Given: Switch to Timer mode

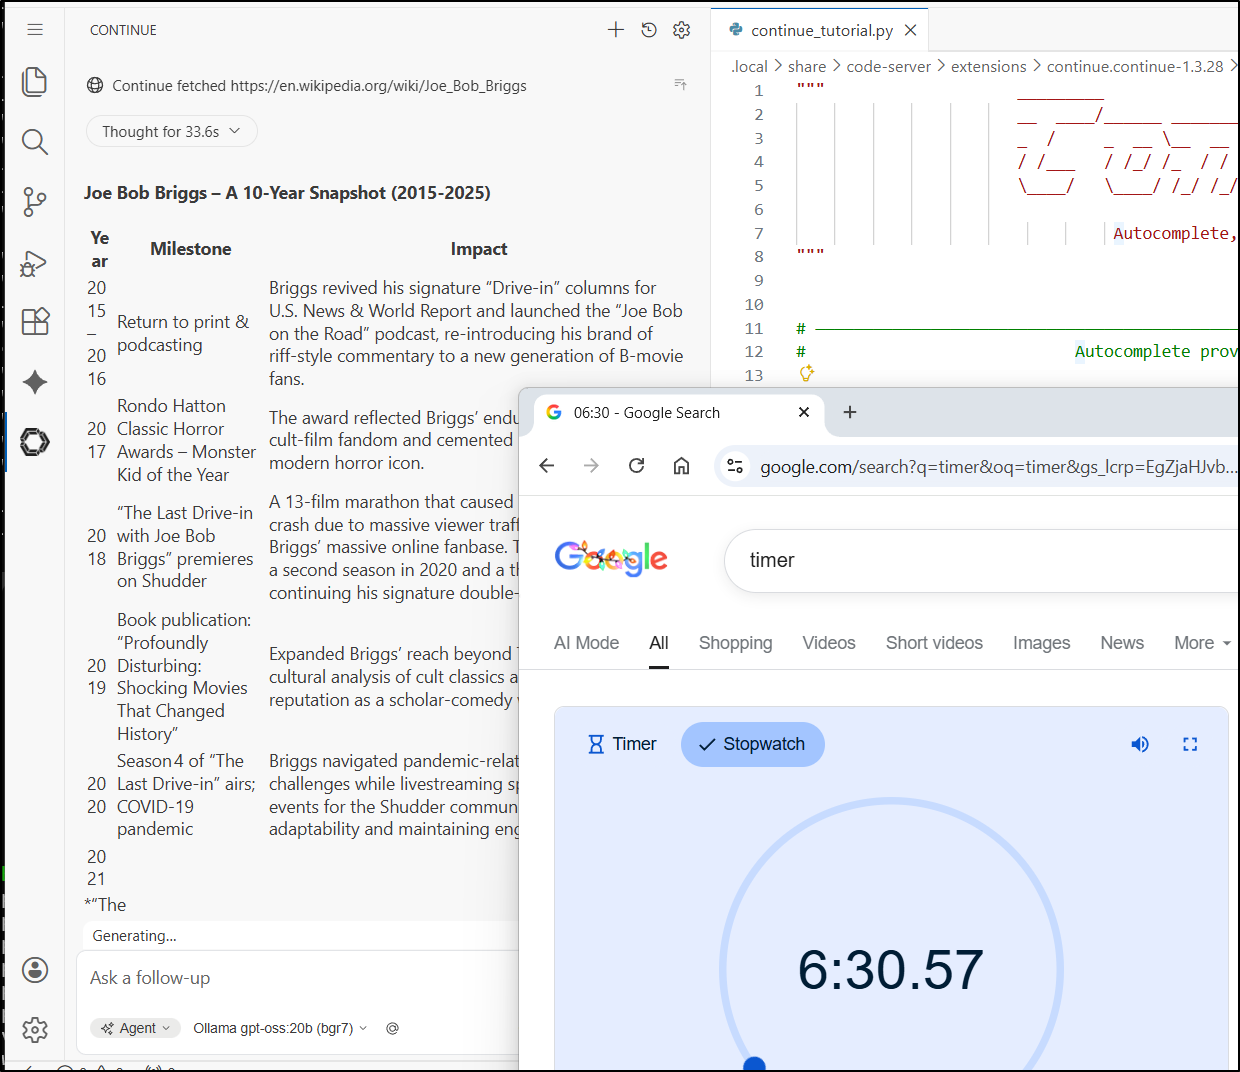Looking at the screenshot, I should 622,744.
